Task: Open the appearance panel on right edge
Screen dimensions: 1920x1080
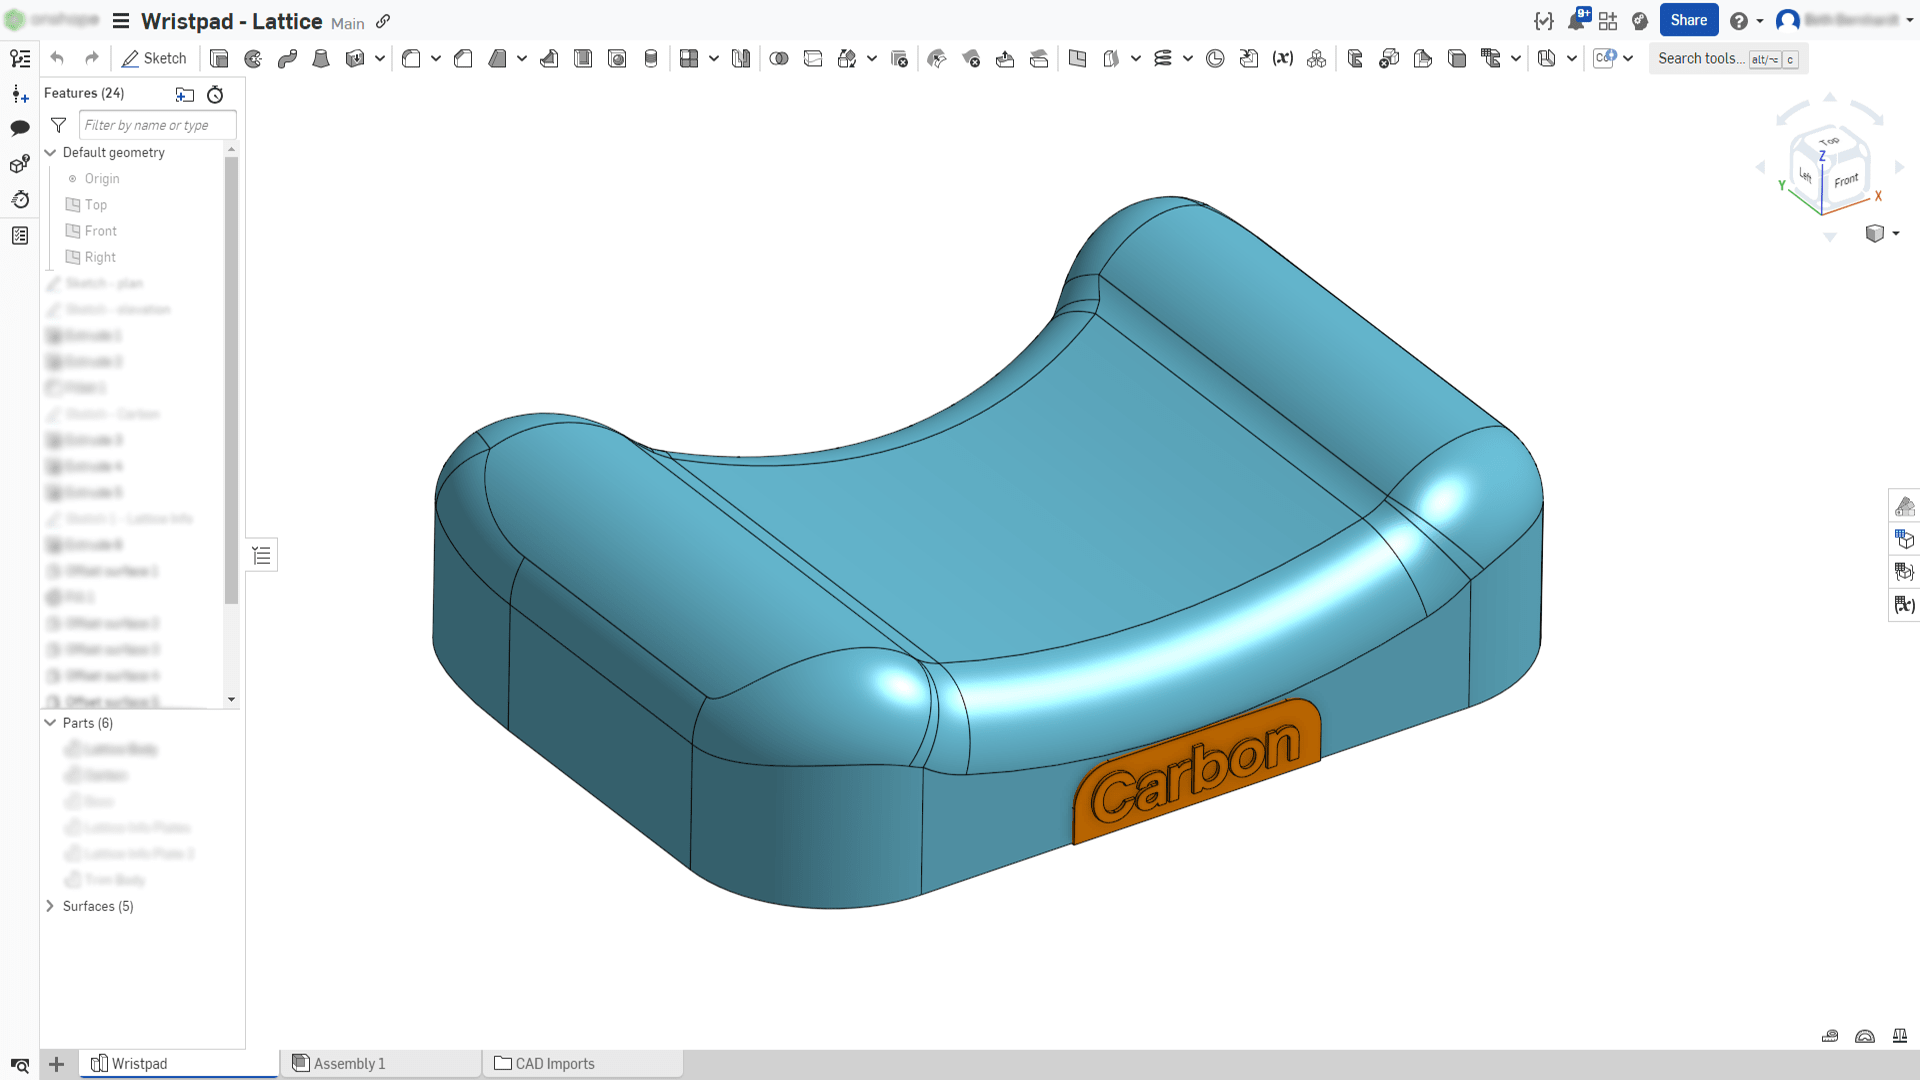Action: [1904, 507]
